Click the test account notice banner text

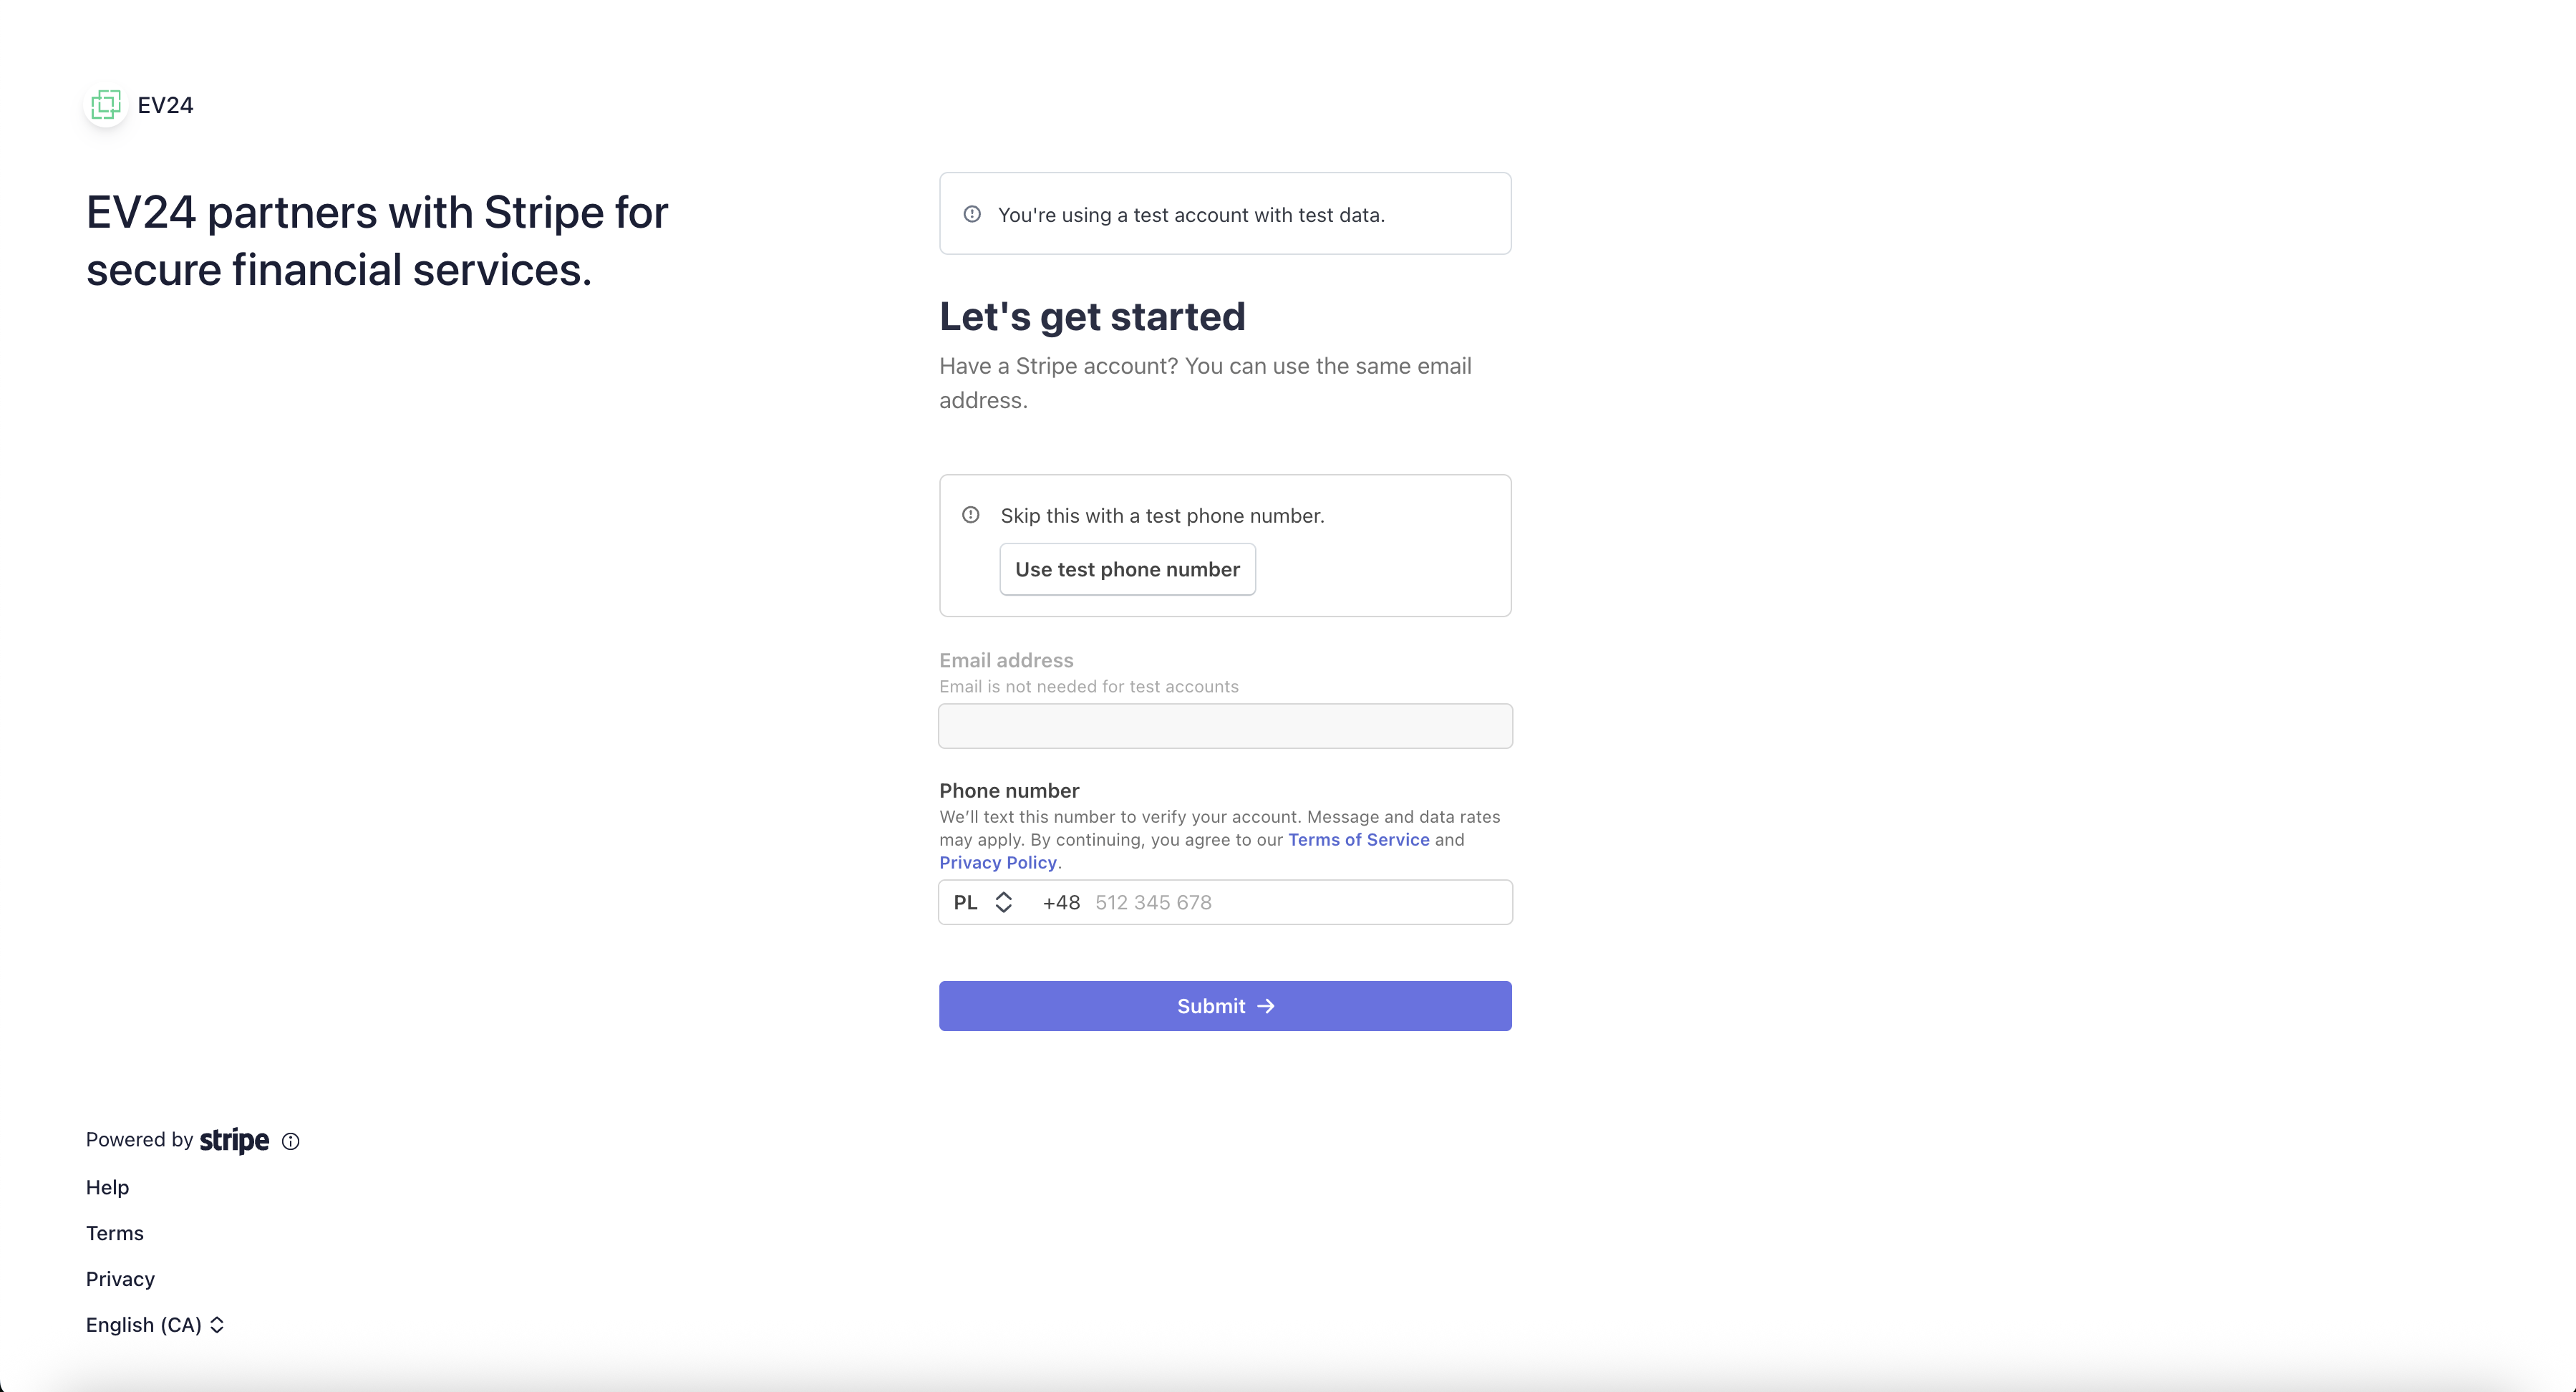(1190, 215)
